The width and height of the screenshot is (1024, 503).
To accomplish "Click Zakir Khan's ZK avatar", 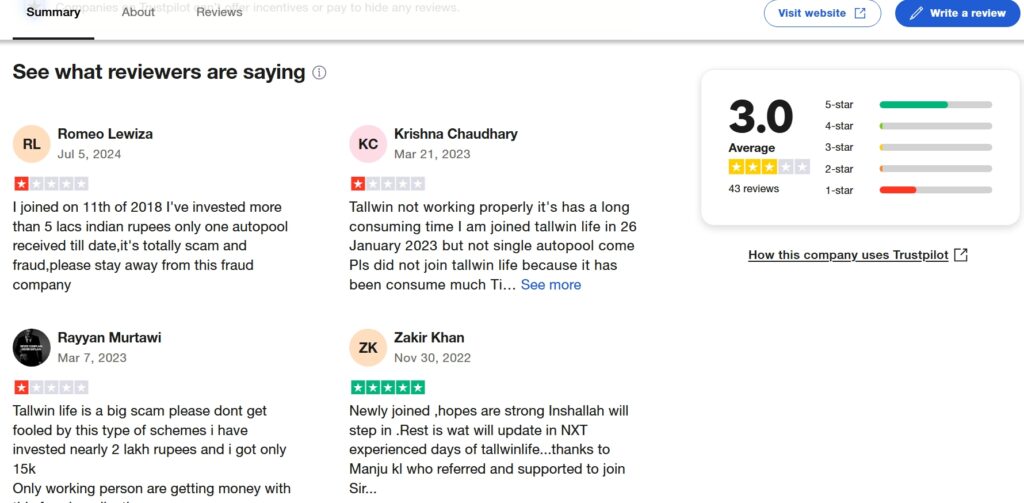I will (x=368, y=348).
